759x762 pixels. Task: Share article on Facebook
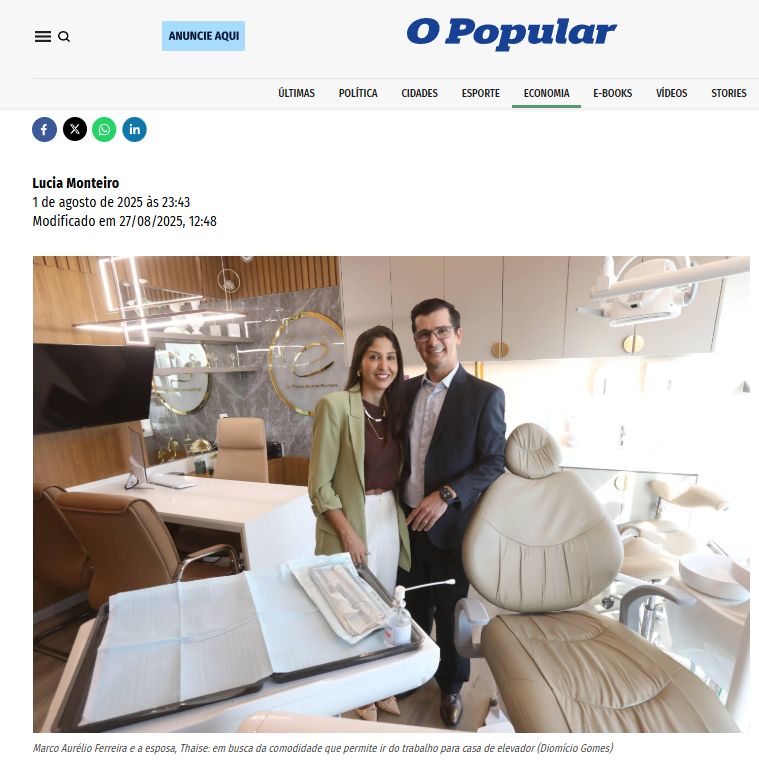pos(44,129)
